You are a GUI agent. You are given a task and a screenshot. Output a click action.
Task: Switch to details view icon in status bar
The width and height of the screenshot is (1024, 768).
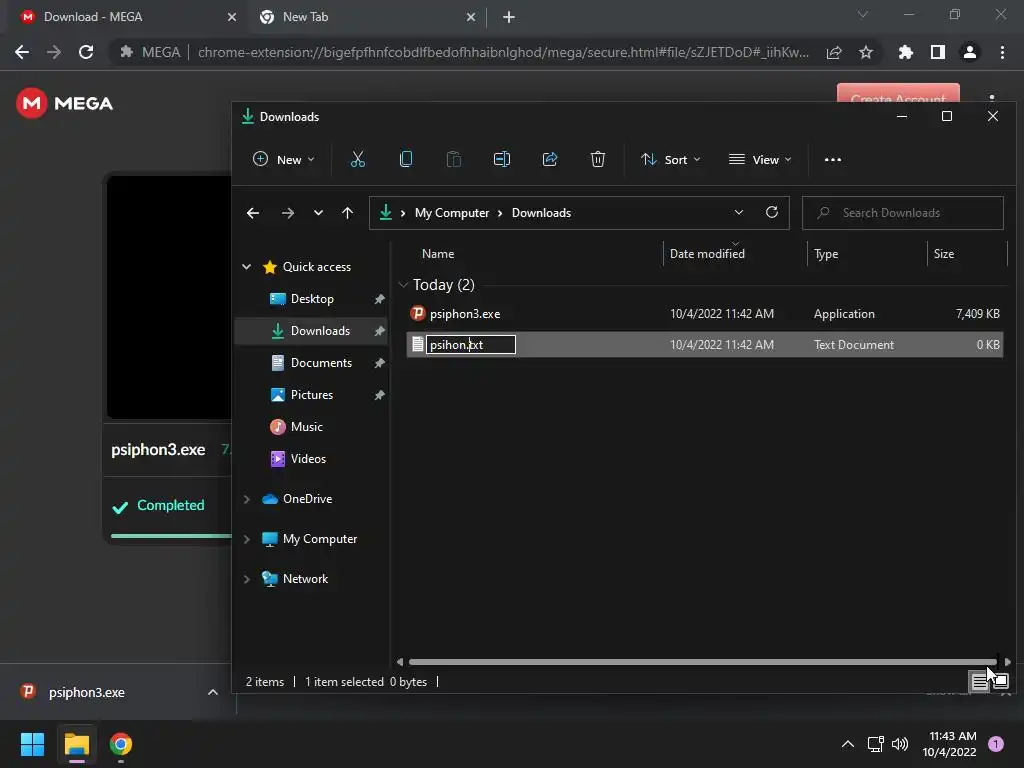pyautogui.click(x=979, y=682)
